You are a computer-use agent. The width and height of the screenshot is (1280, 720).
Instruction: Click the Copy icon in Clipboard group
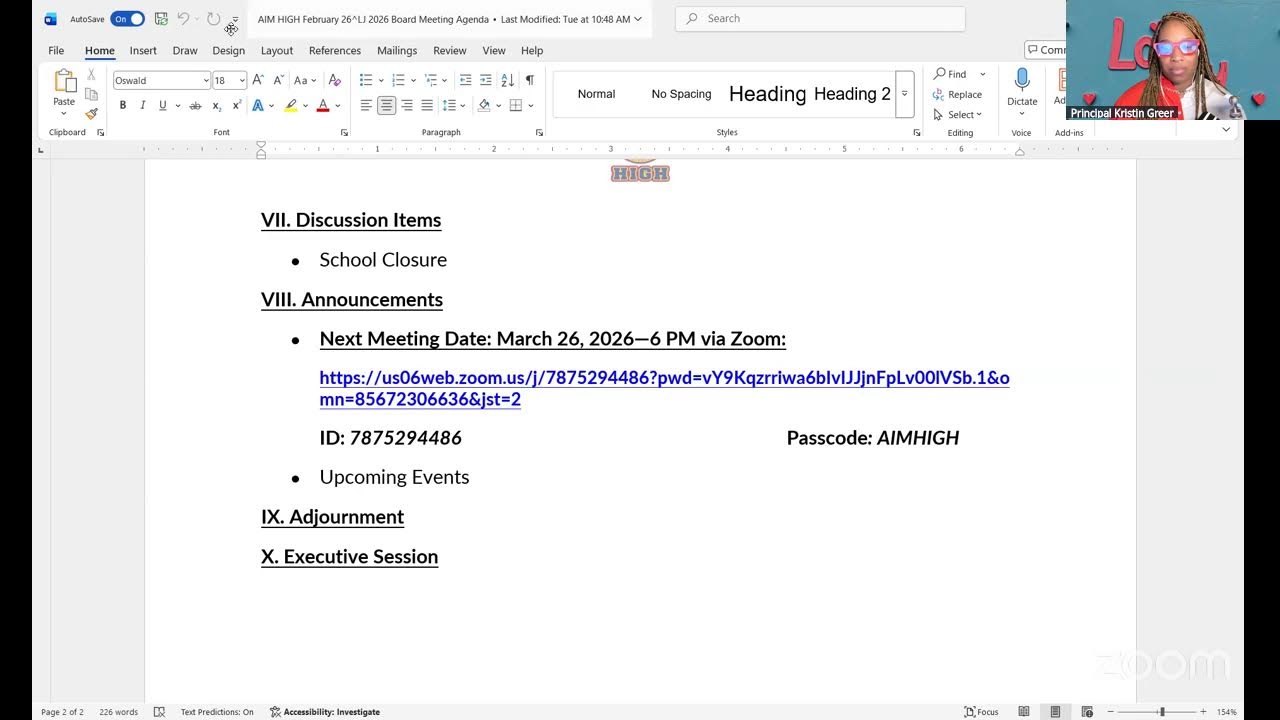(91, 94)
